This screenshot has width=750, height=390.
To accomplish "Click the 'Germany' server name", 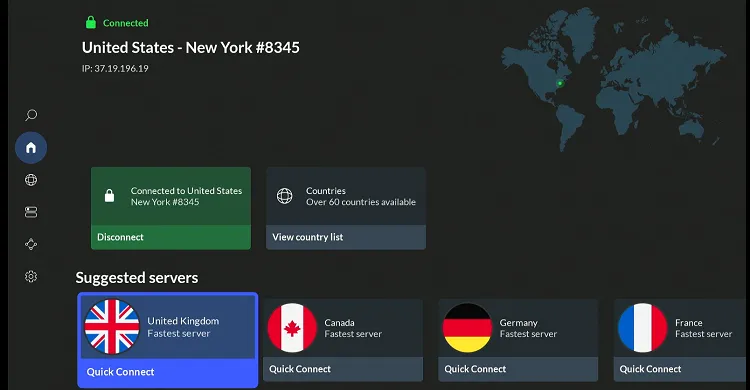I will pos(519,323).
